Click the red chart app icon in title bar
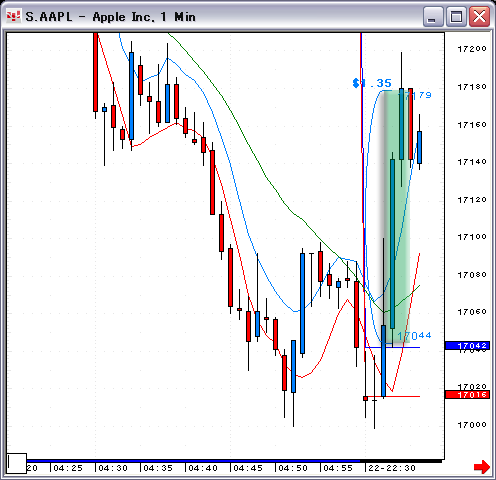The width and height of the screenshot is (496, 480). (x=13, y=16)
